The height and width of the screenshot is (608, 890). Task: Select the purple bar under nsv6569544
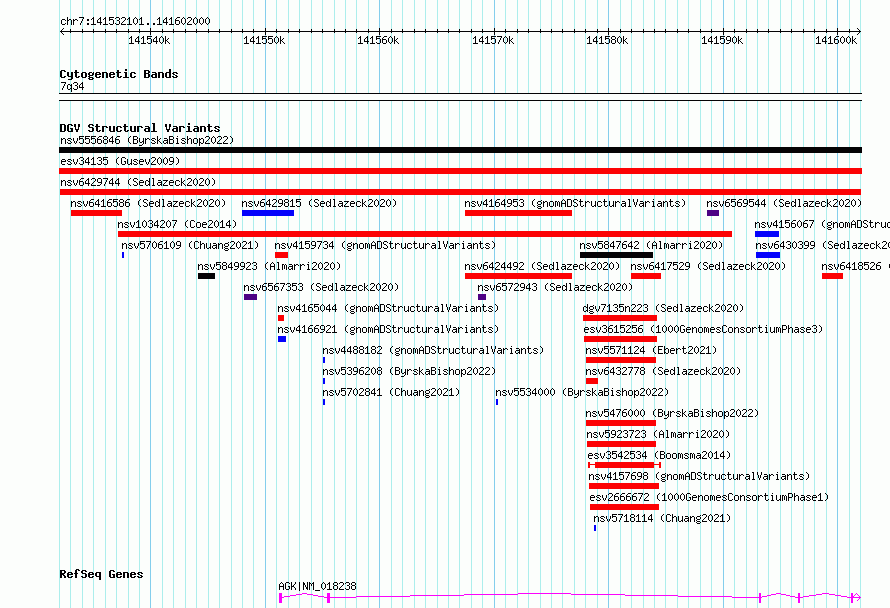click(713, 213)
